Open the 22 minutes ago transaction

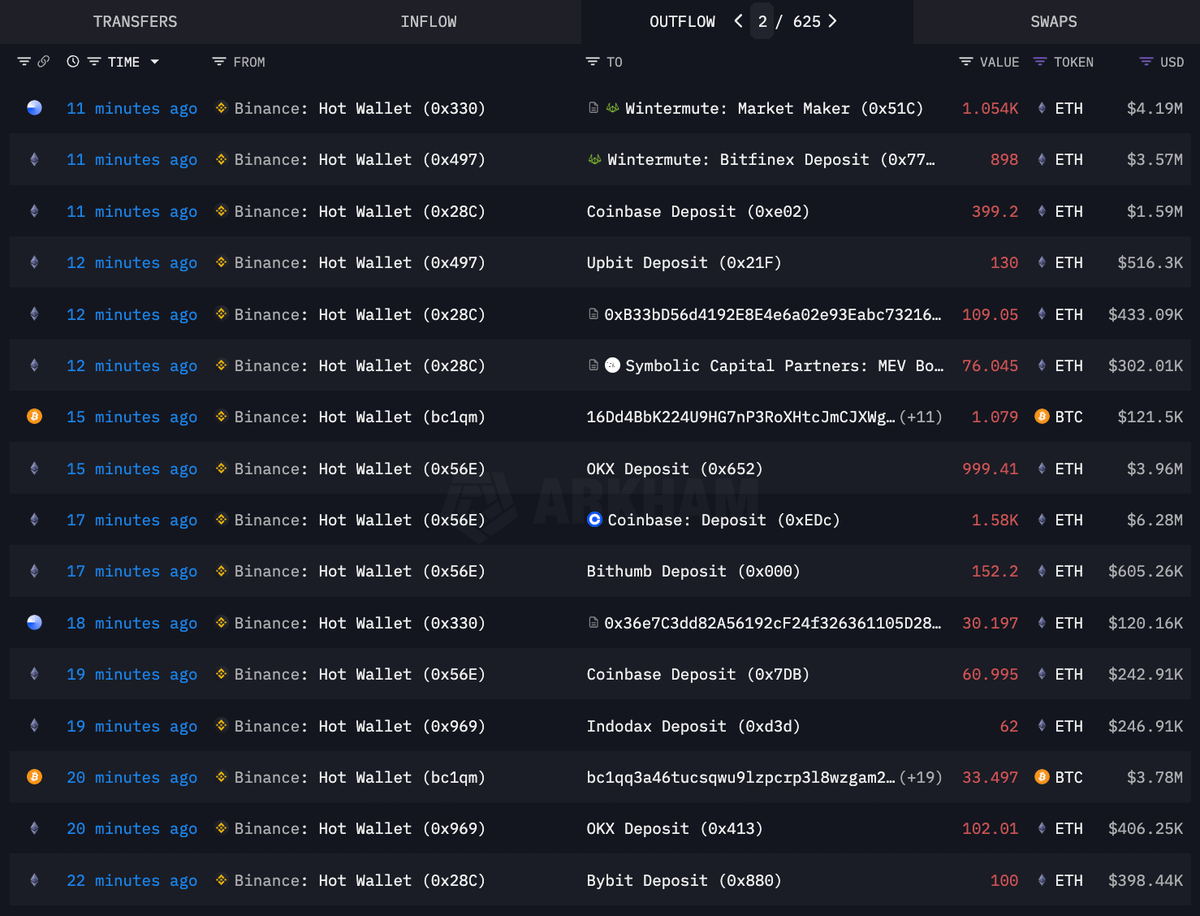[132, 881]
